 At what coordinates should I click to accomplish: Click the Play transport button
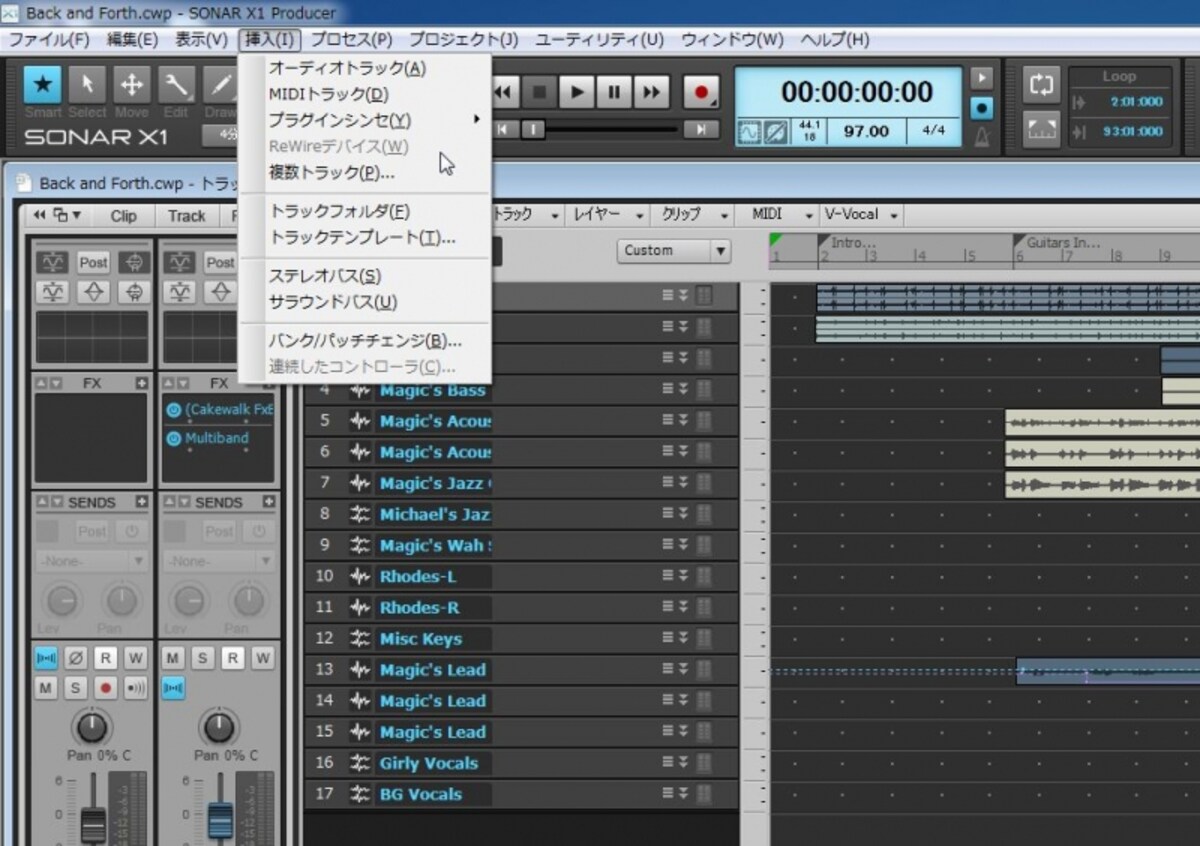point(577,93)
